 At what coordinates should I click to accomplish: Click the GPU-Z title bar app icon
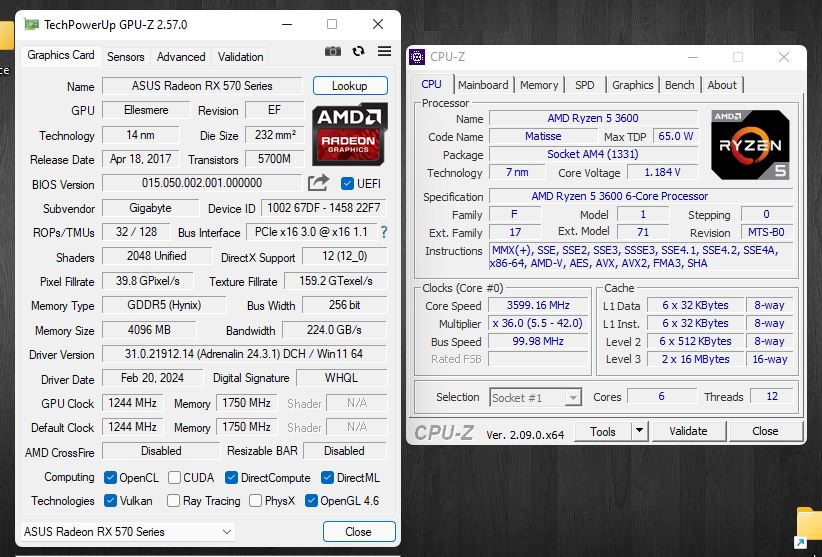[32, 25]
